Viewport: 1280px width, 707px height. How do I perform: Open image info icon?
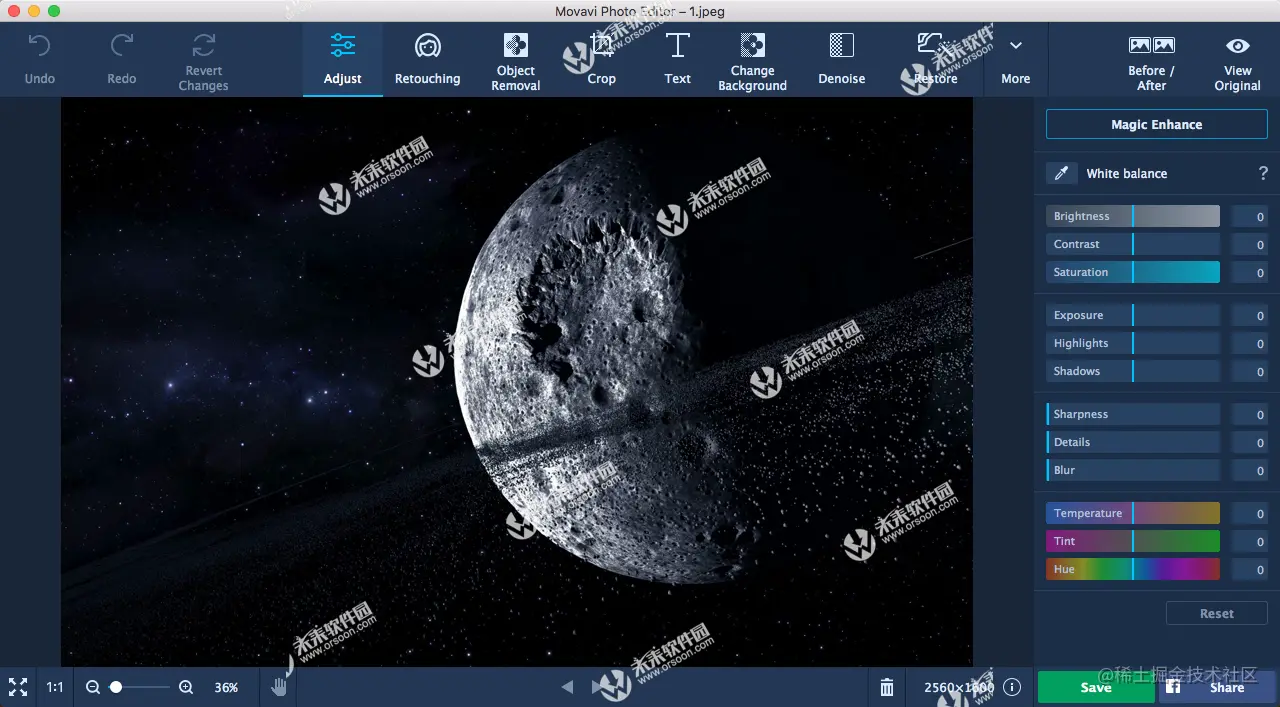coord(1012,687)
